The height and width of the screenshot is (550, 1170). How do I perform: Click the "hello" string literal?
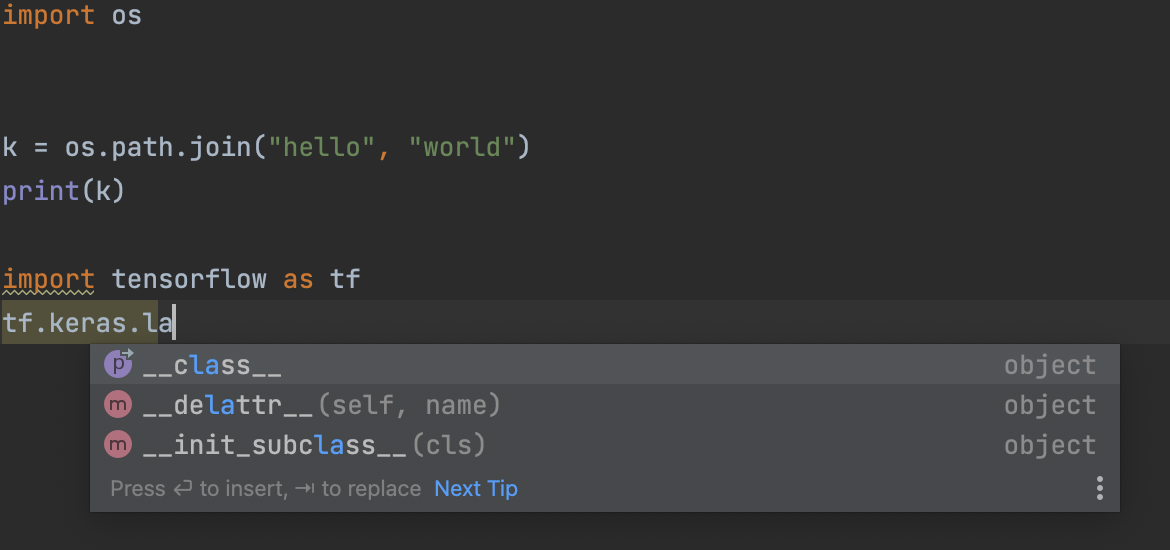(322, 147)
